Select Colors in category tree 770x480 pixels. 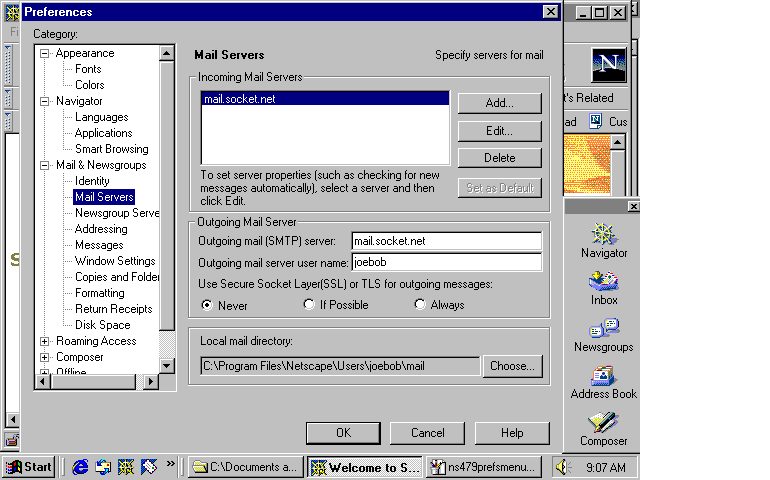pos(89,85)
